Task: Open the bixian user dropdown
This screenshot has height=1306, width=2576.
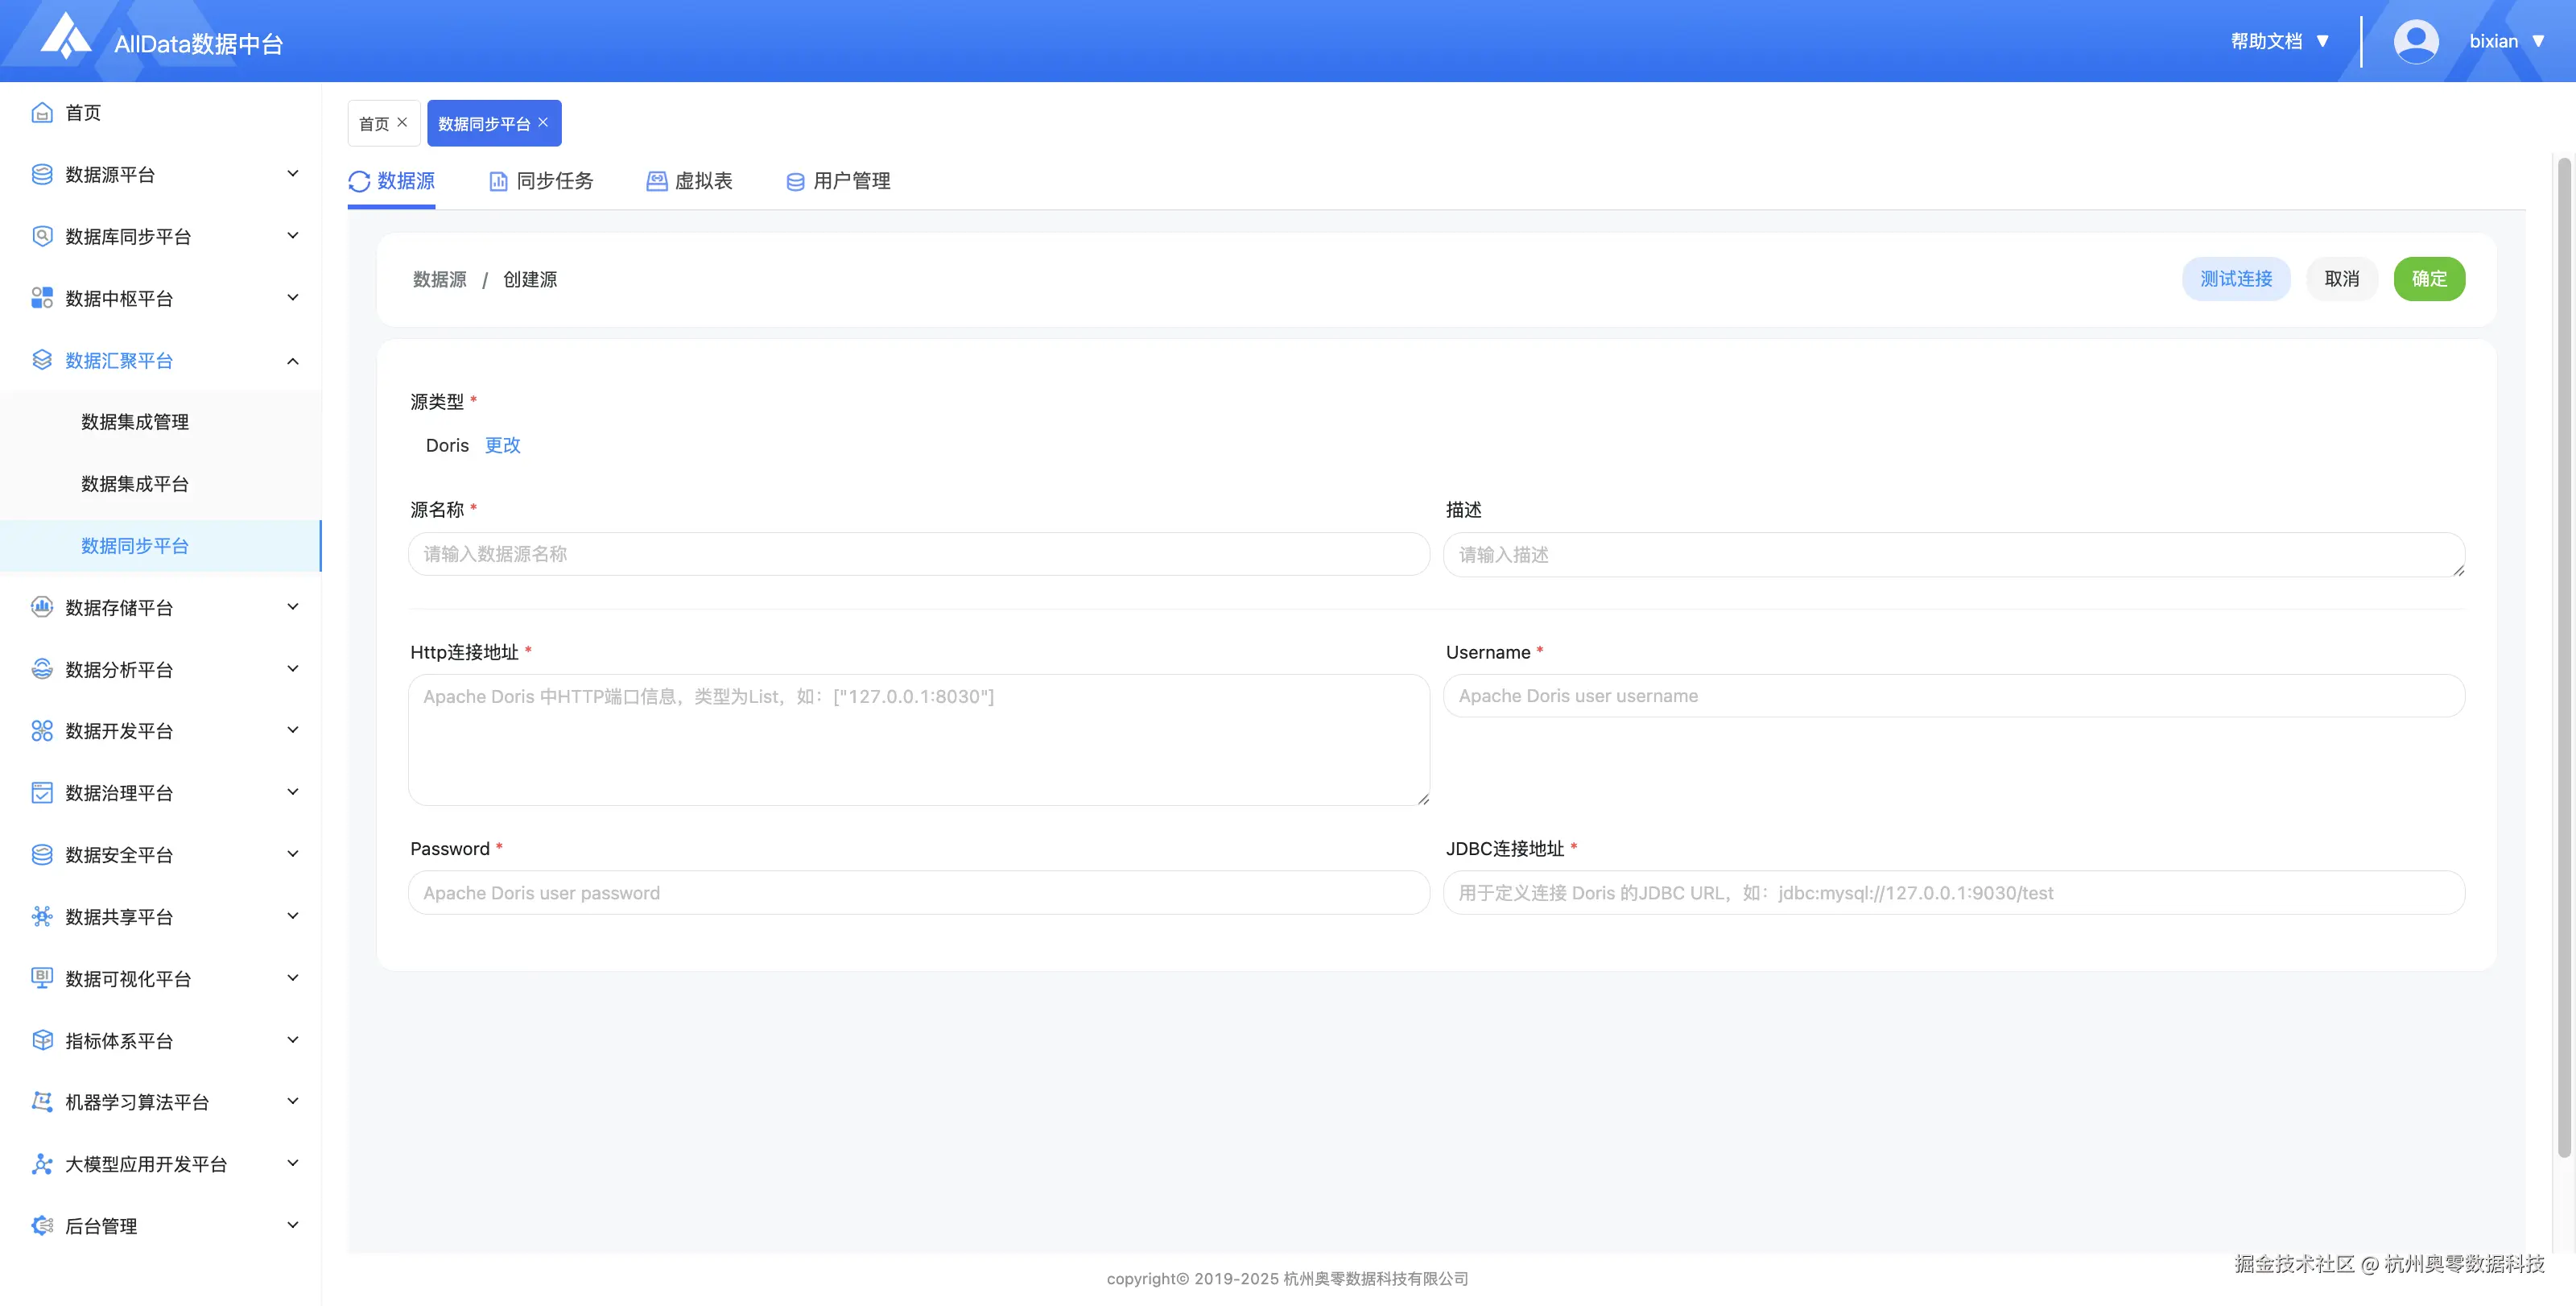Action: point(2506,42)
